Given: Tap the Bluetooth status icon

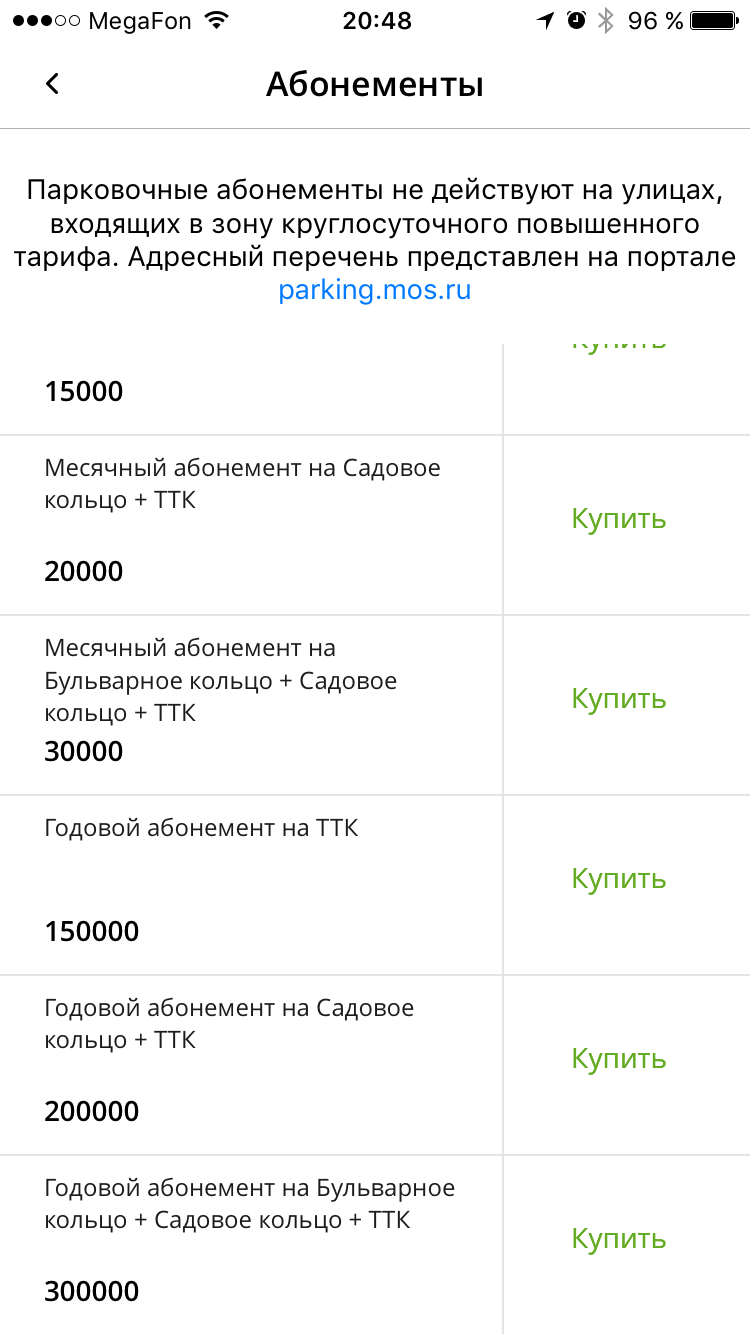Looking at the screenshot, I should [x=606, y=21].
